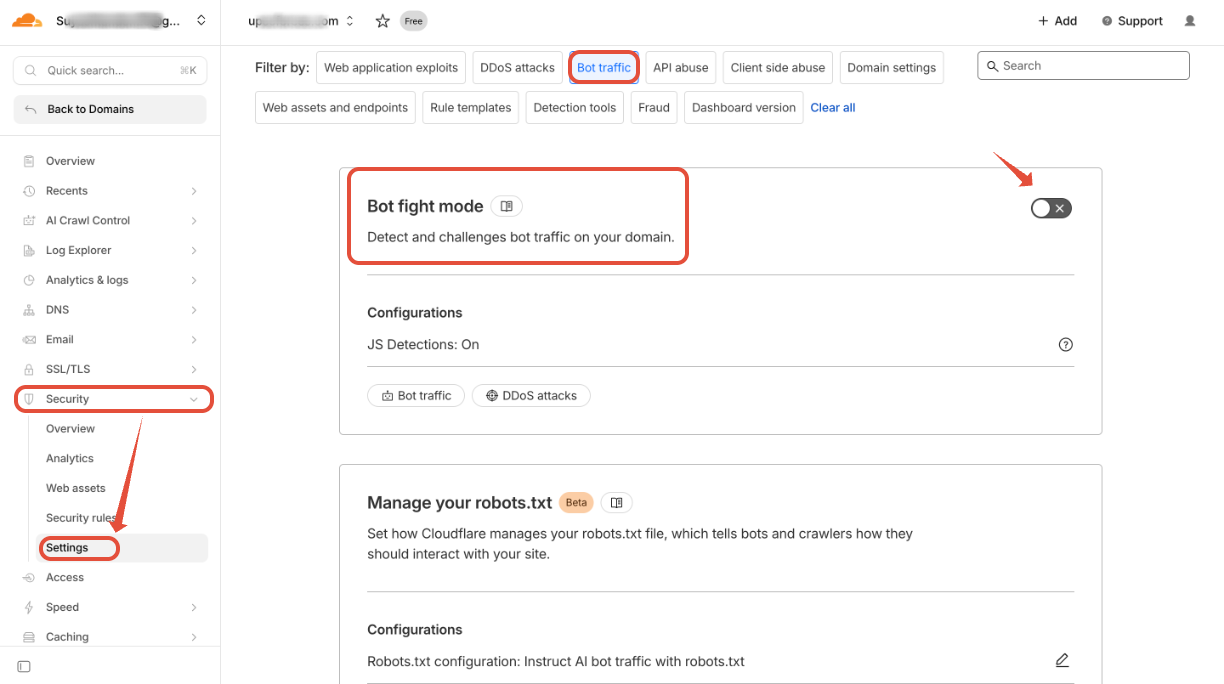Expand the SSL/TLS chevron
Viewport: 1224px width, 684px height.
point(194,369)
